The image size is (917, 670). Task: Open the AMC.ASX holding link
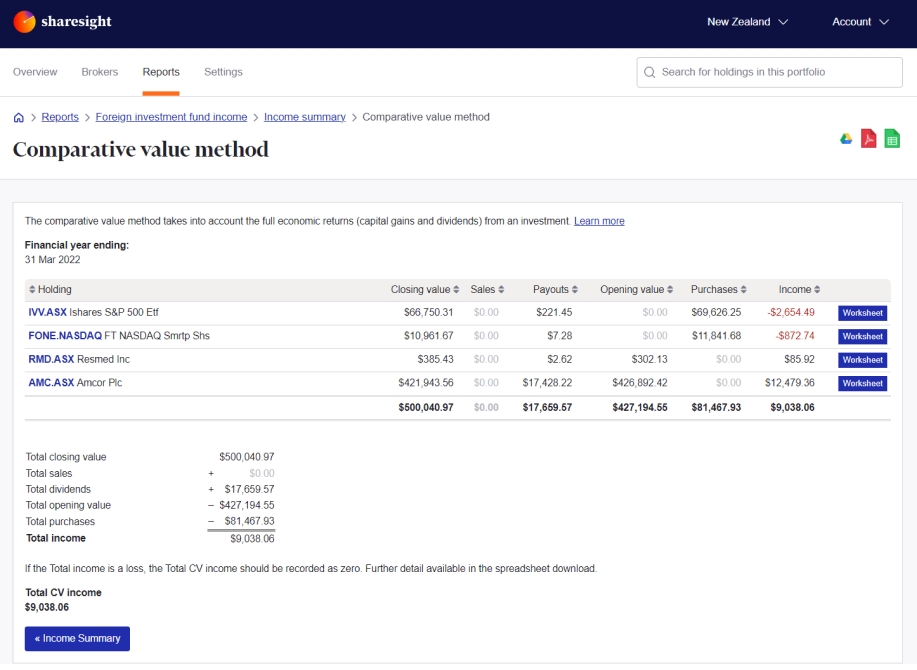[x=51, y=383]
